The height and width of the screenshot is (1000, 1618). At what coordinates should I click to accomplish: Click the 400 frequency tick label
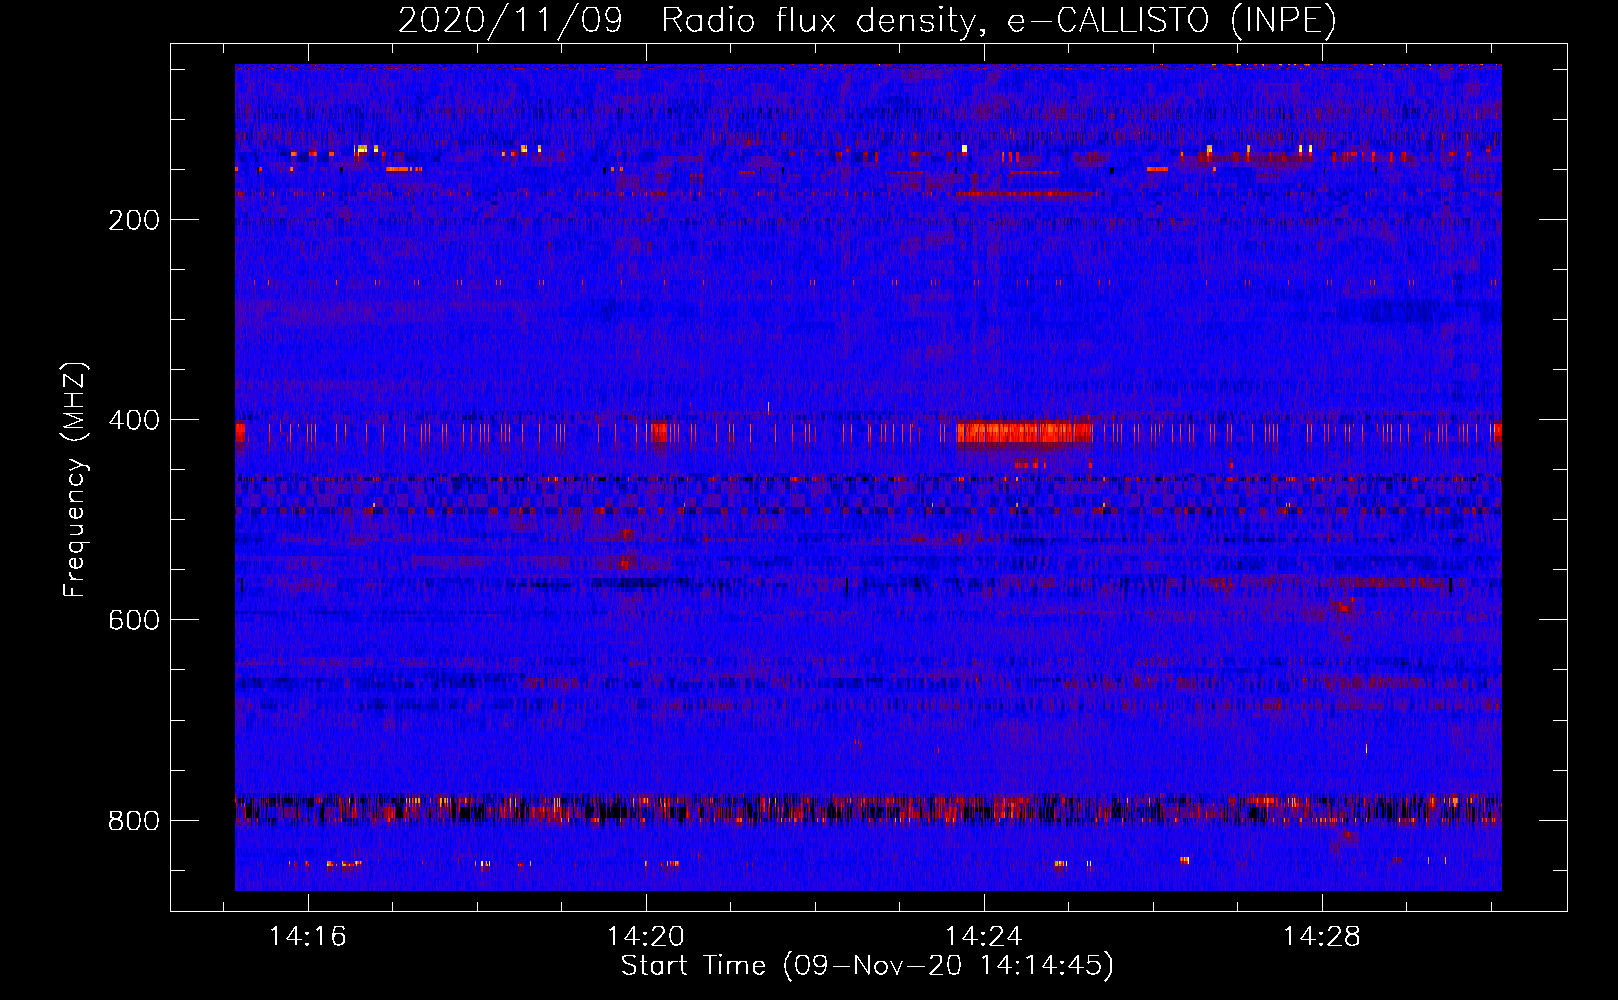[134, 420]
